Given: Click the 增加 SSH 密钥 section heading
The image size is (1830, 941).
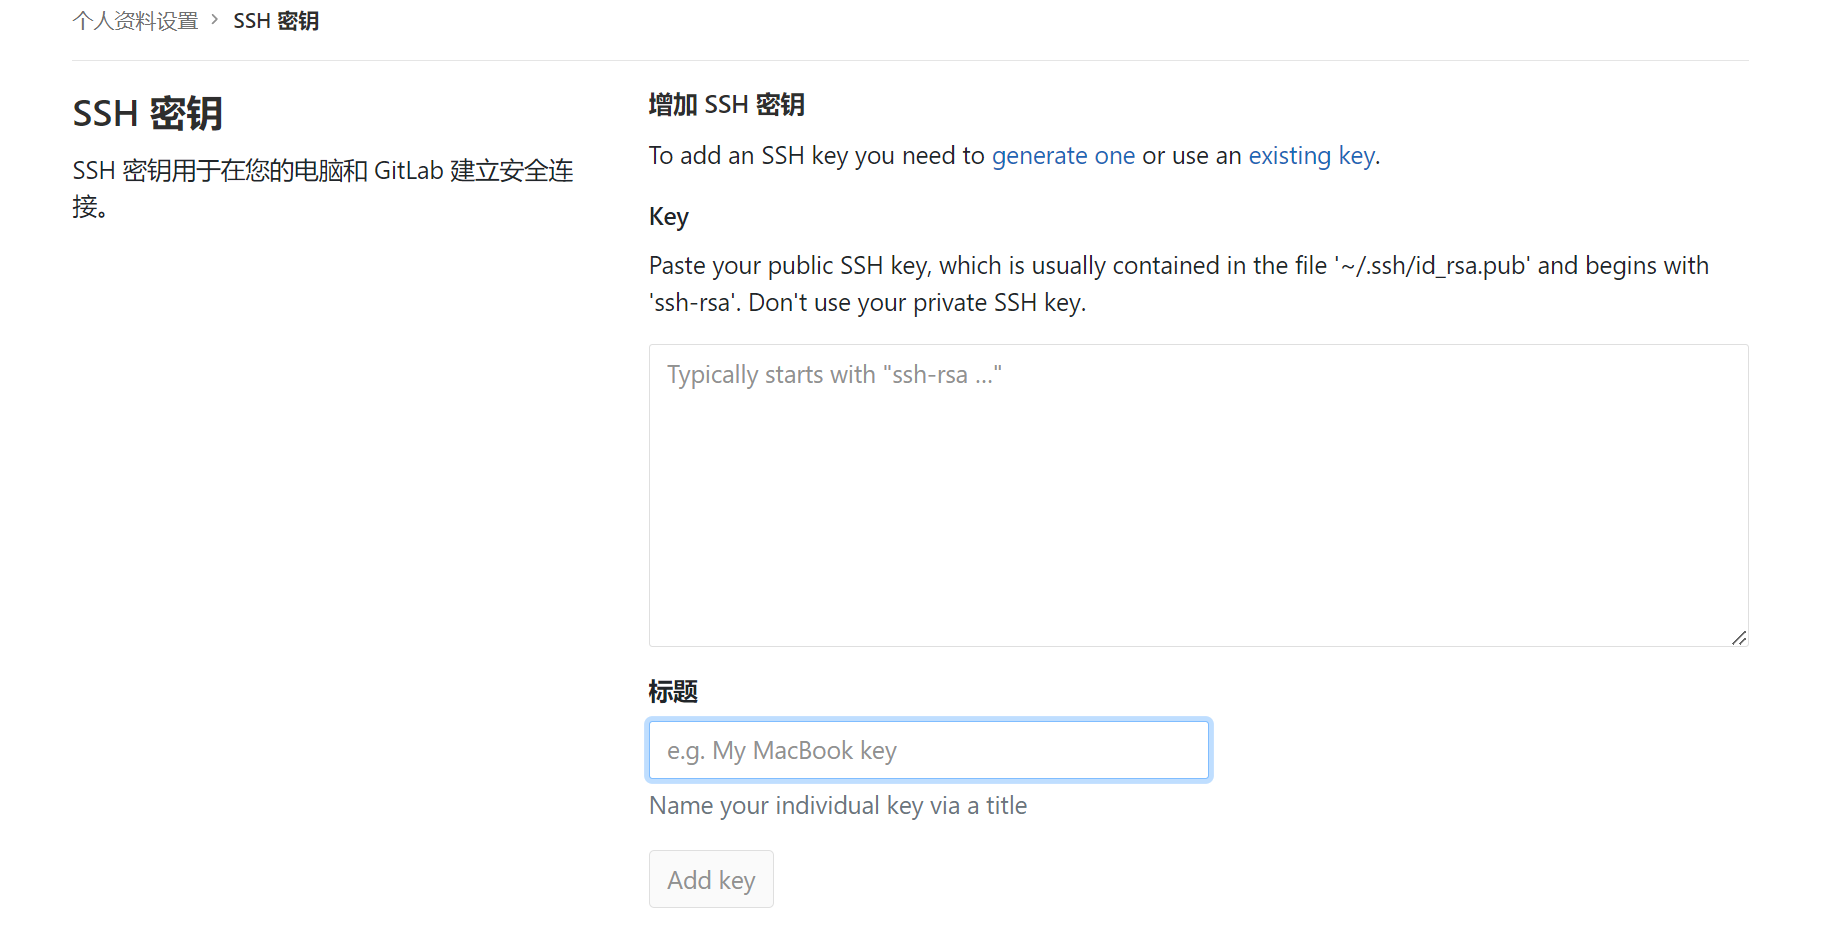Looking at the screenshot, I should [x=726, y=105].
